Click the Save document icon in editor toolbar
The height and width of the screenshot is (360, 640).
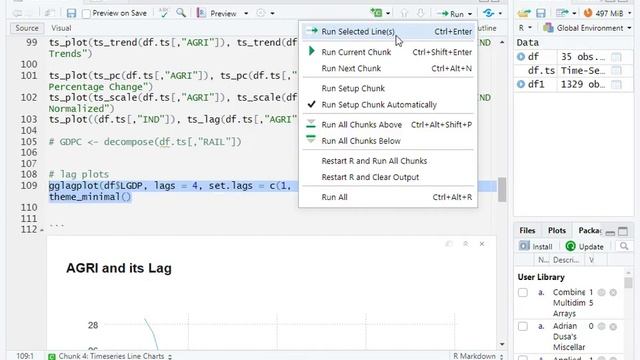pos(71,13)
